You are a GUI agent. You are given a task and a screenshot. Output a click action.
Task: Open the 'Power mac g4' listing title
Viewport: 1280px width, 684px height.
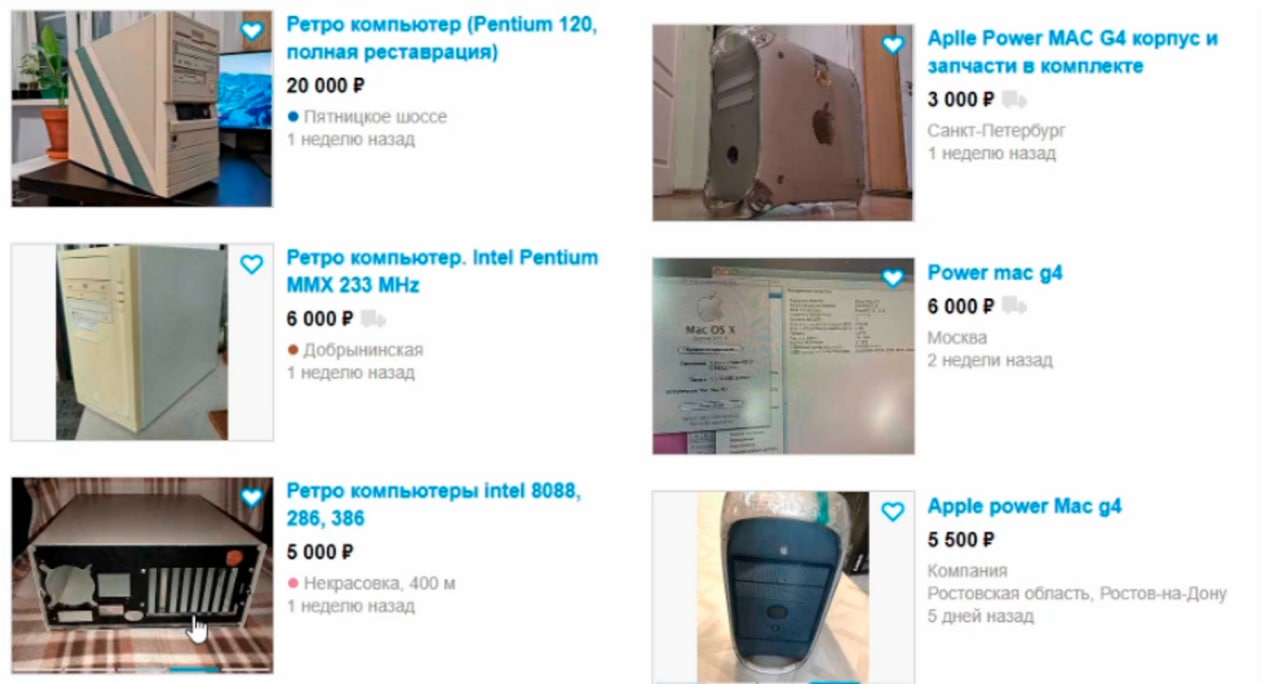pyautogui.click(x=995, y=272)
